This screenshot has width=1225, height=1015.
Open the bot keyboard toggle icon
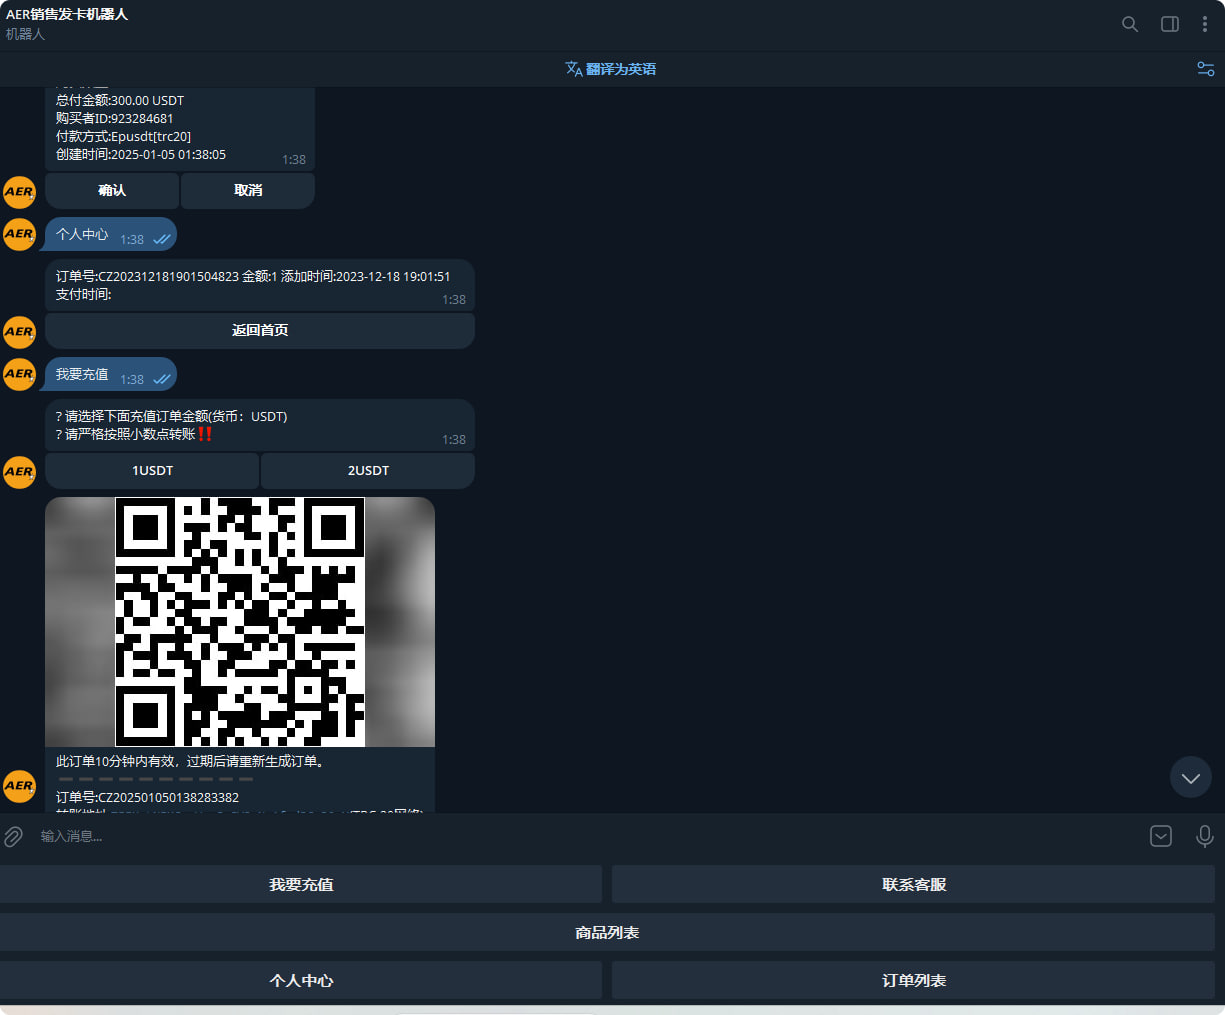1161,836
